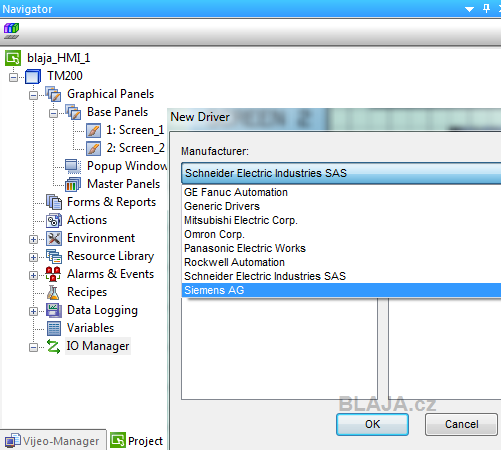This screenshot has width=501, height=450.
Task: Click the Popup Windows icon
Action: pyautogui.click(x=73, y=166)
